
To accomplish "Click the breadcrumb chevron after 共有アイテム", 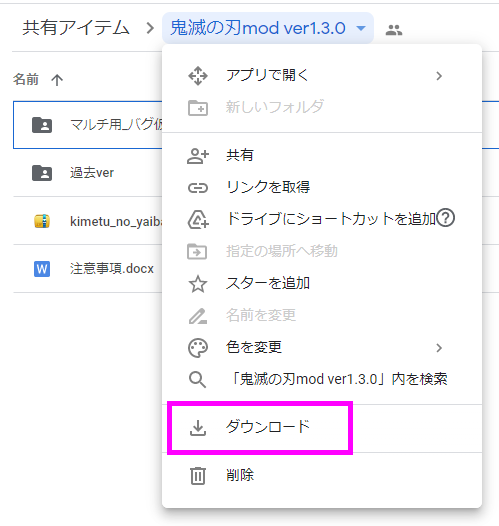I will pos(150,28).
